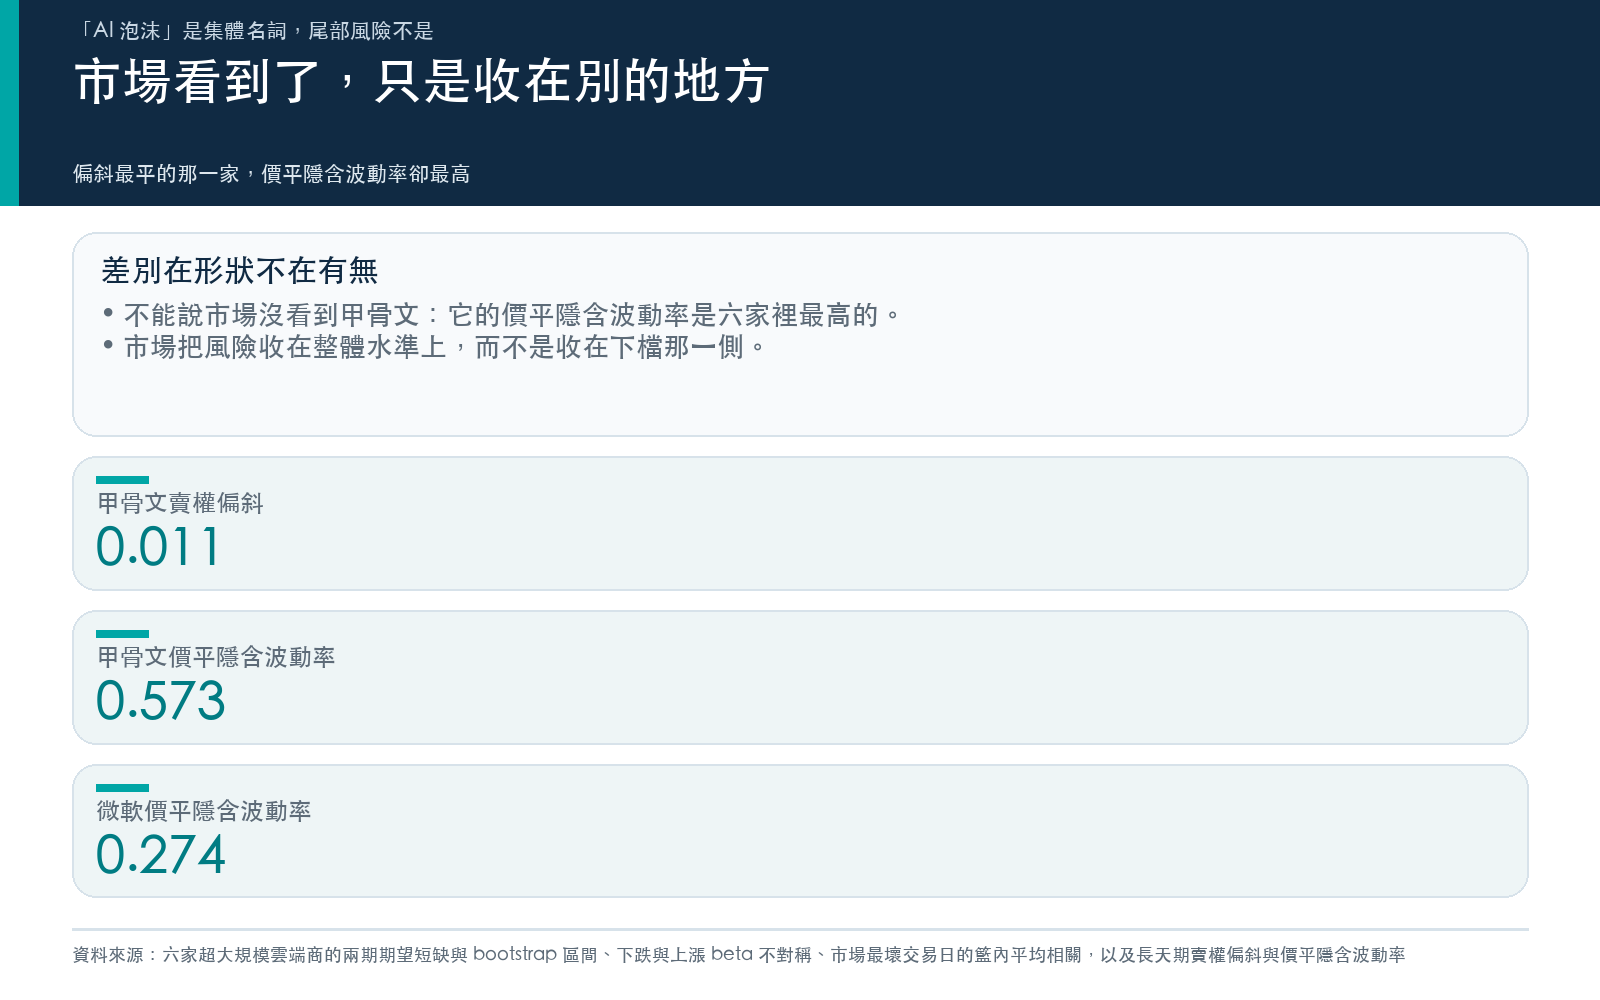Click the value 0.274
This screenshot has width=1600, height=1000.
click(161, 855)
